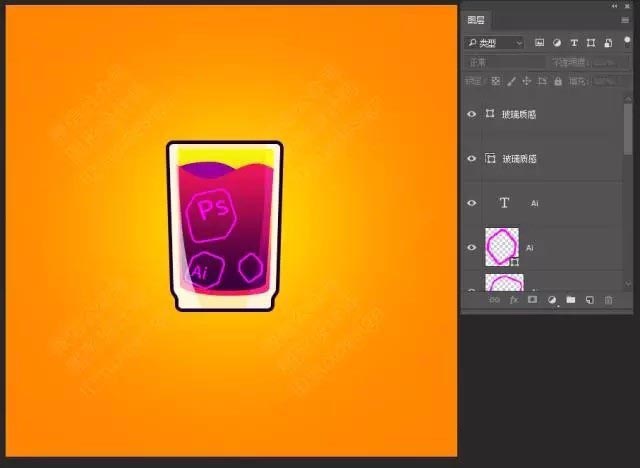Switch to the 图层 tab
Viewport: 640px width, 468px height.
point(476,20)
